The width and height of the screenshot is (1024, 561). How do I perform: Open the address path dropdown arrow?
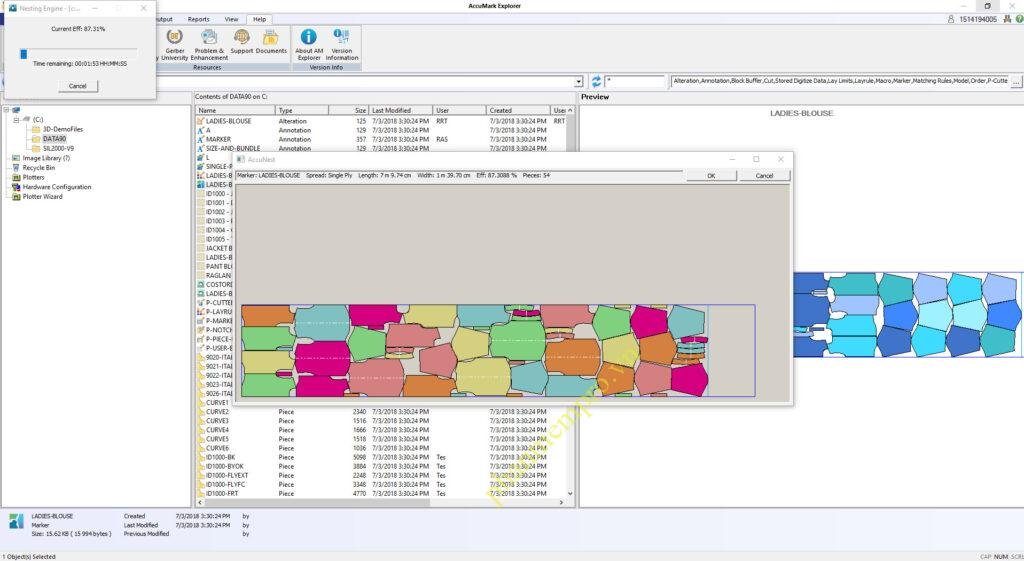578,81
